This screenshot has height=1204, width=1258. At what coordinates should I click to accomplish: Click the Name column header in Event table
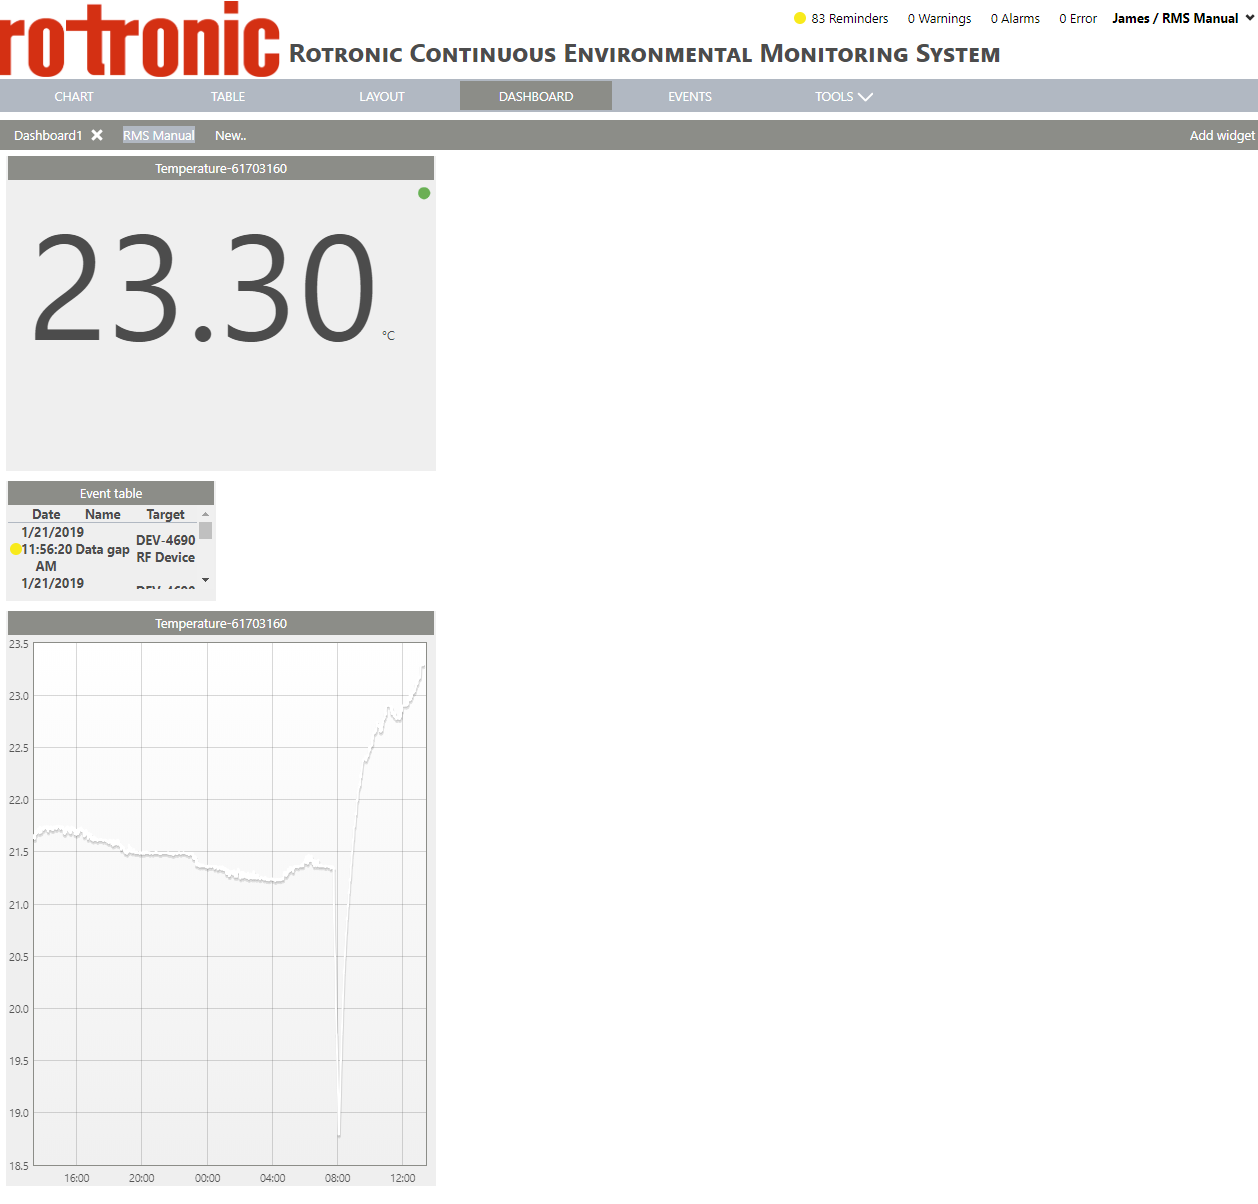[103, 514]
